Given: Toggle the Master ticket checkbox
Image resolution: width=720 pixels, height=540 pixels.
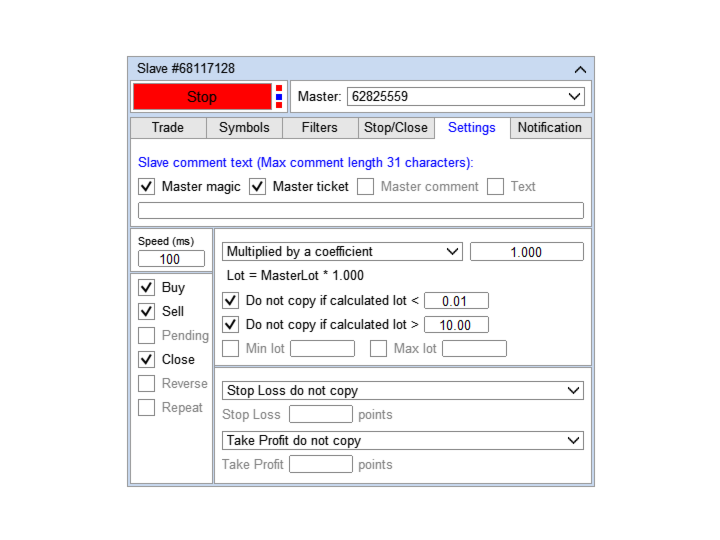Looking at the screenshot, I should [258, 186].
